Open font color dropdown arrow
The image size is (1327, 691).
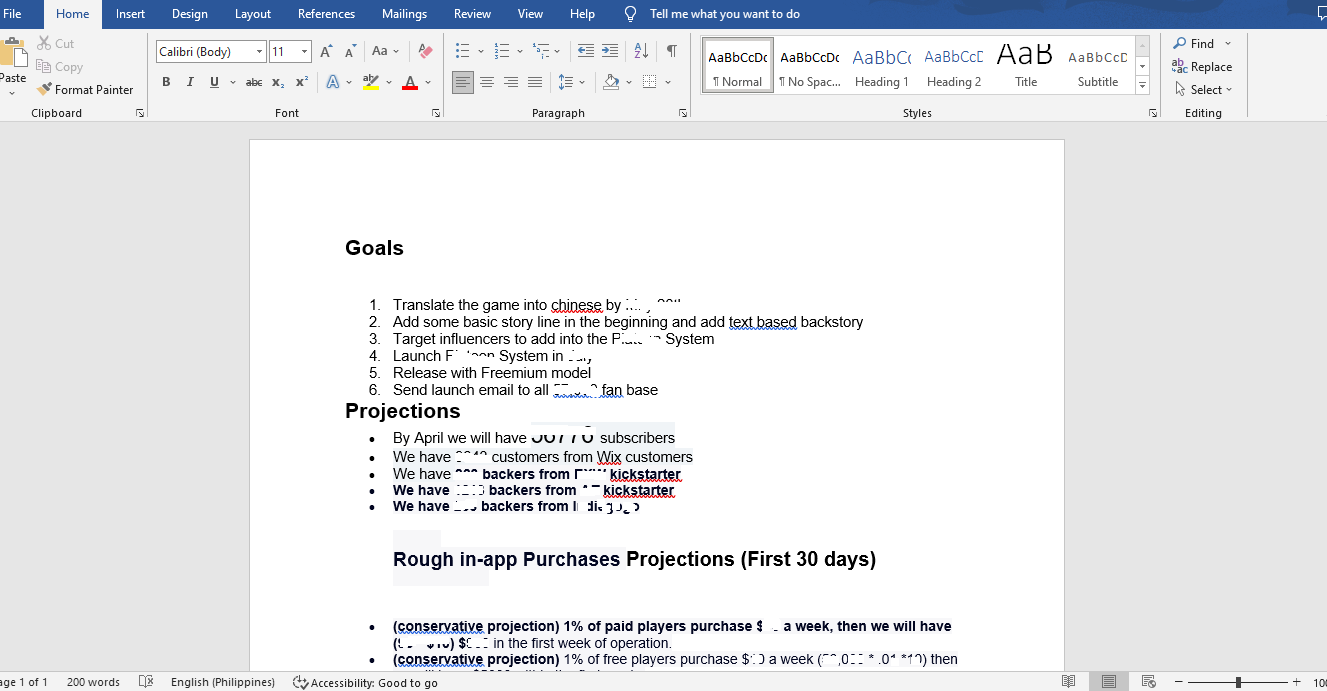(x=428, y=82)
